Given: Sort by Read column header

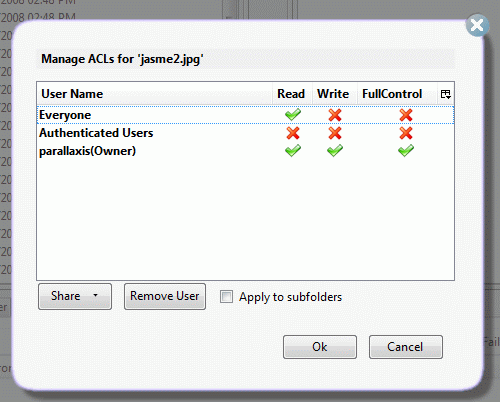Looking at the screenshot, I should click(x=292, y=94).
